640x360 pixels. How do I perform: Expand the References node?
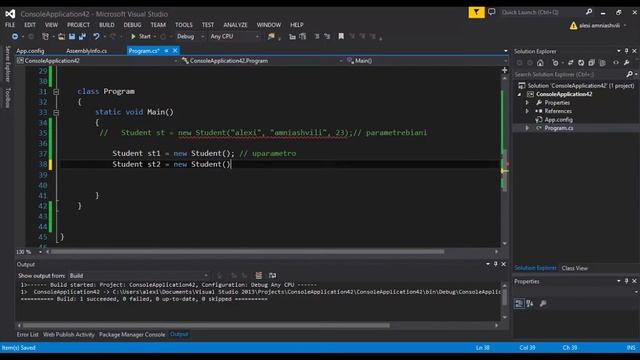[527, 111]
